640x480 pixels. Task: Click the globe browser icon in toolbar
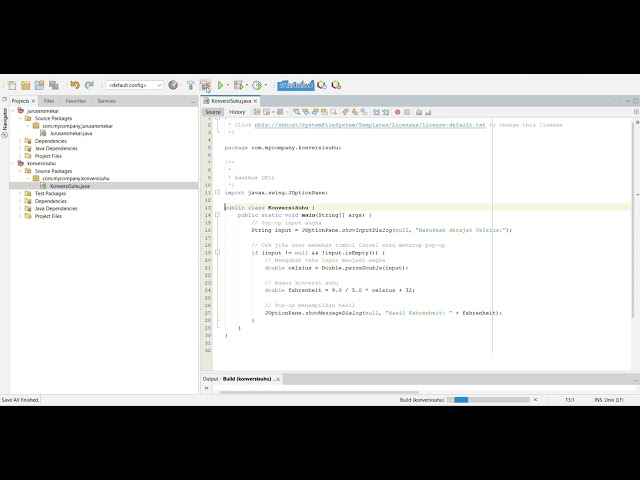click(173, 85)
